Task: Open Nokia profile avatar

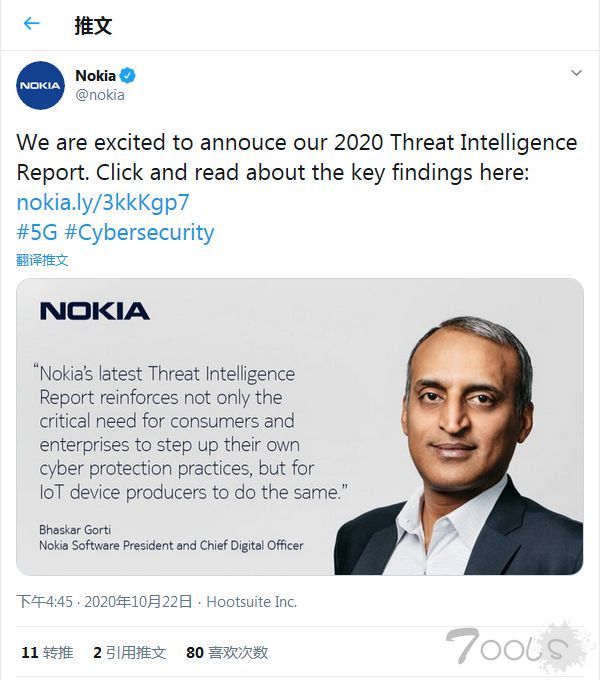Action: point(40,85)
